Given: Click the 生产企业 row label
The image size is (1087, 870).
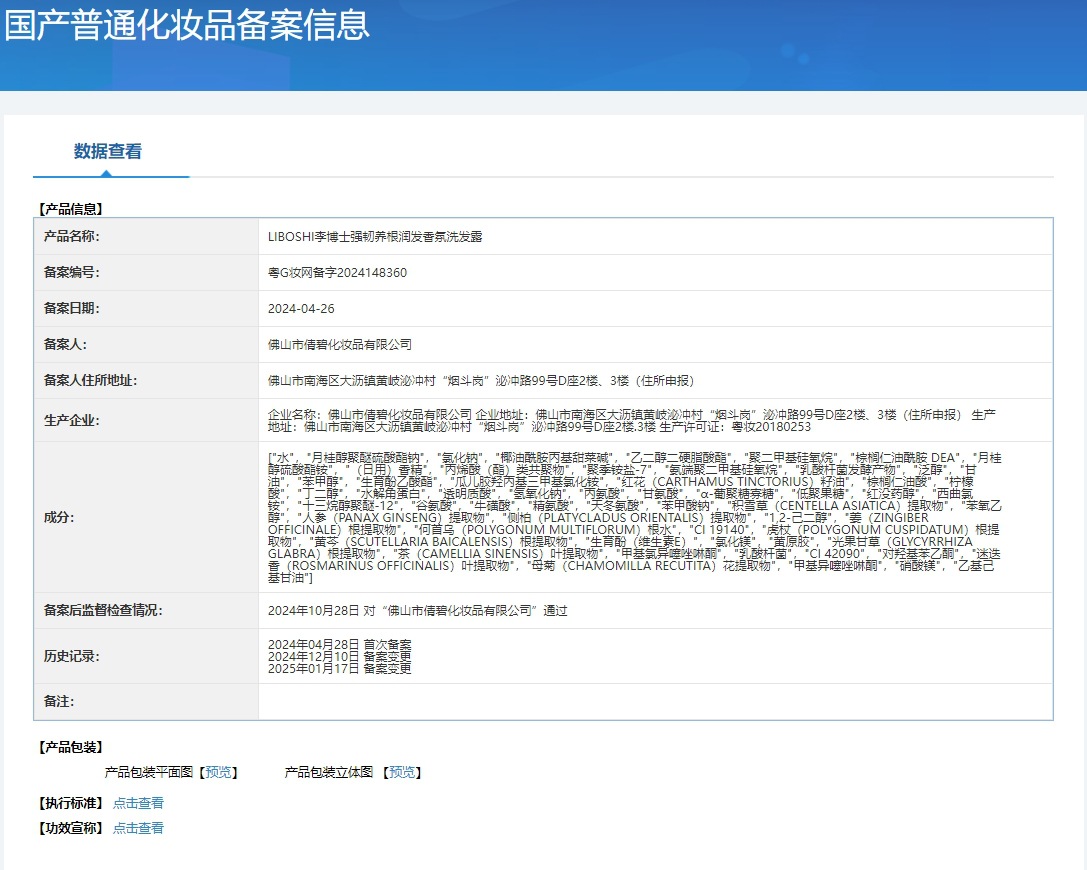Looking at the screenshot, I should 71,421.
